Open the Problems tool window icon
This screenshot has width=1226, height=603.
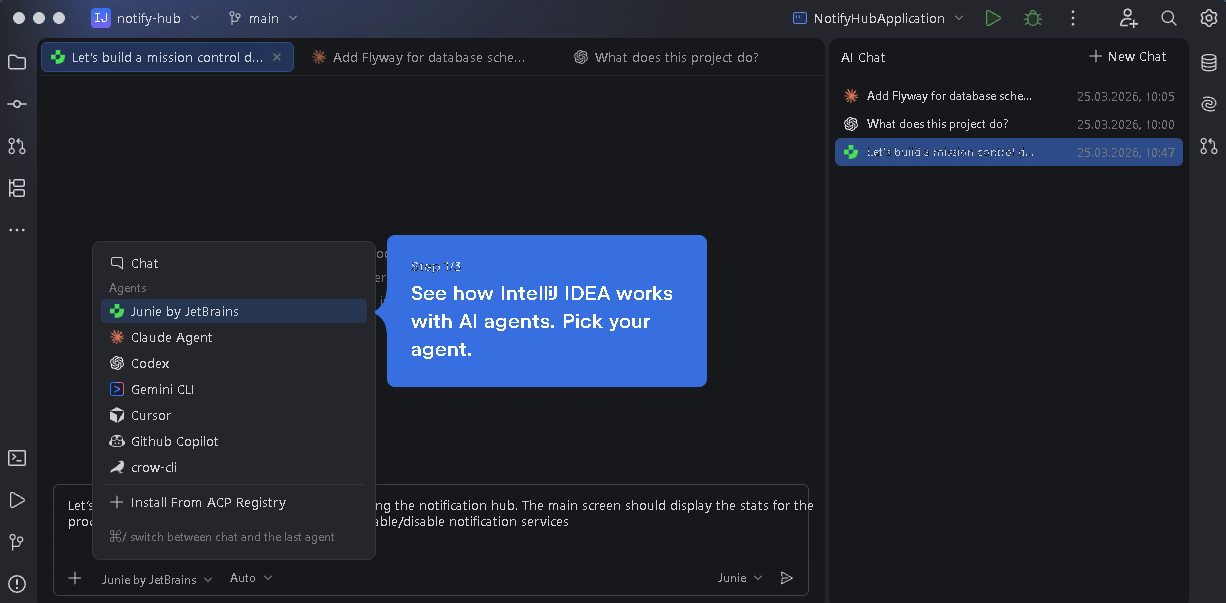click(17, 583)
